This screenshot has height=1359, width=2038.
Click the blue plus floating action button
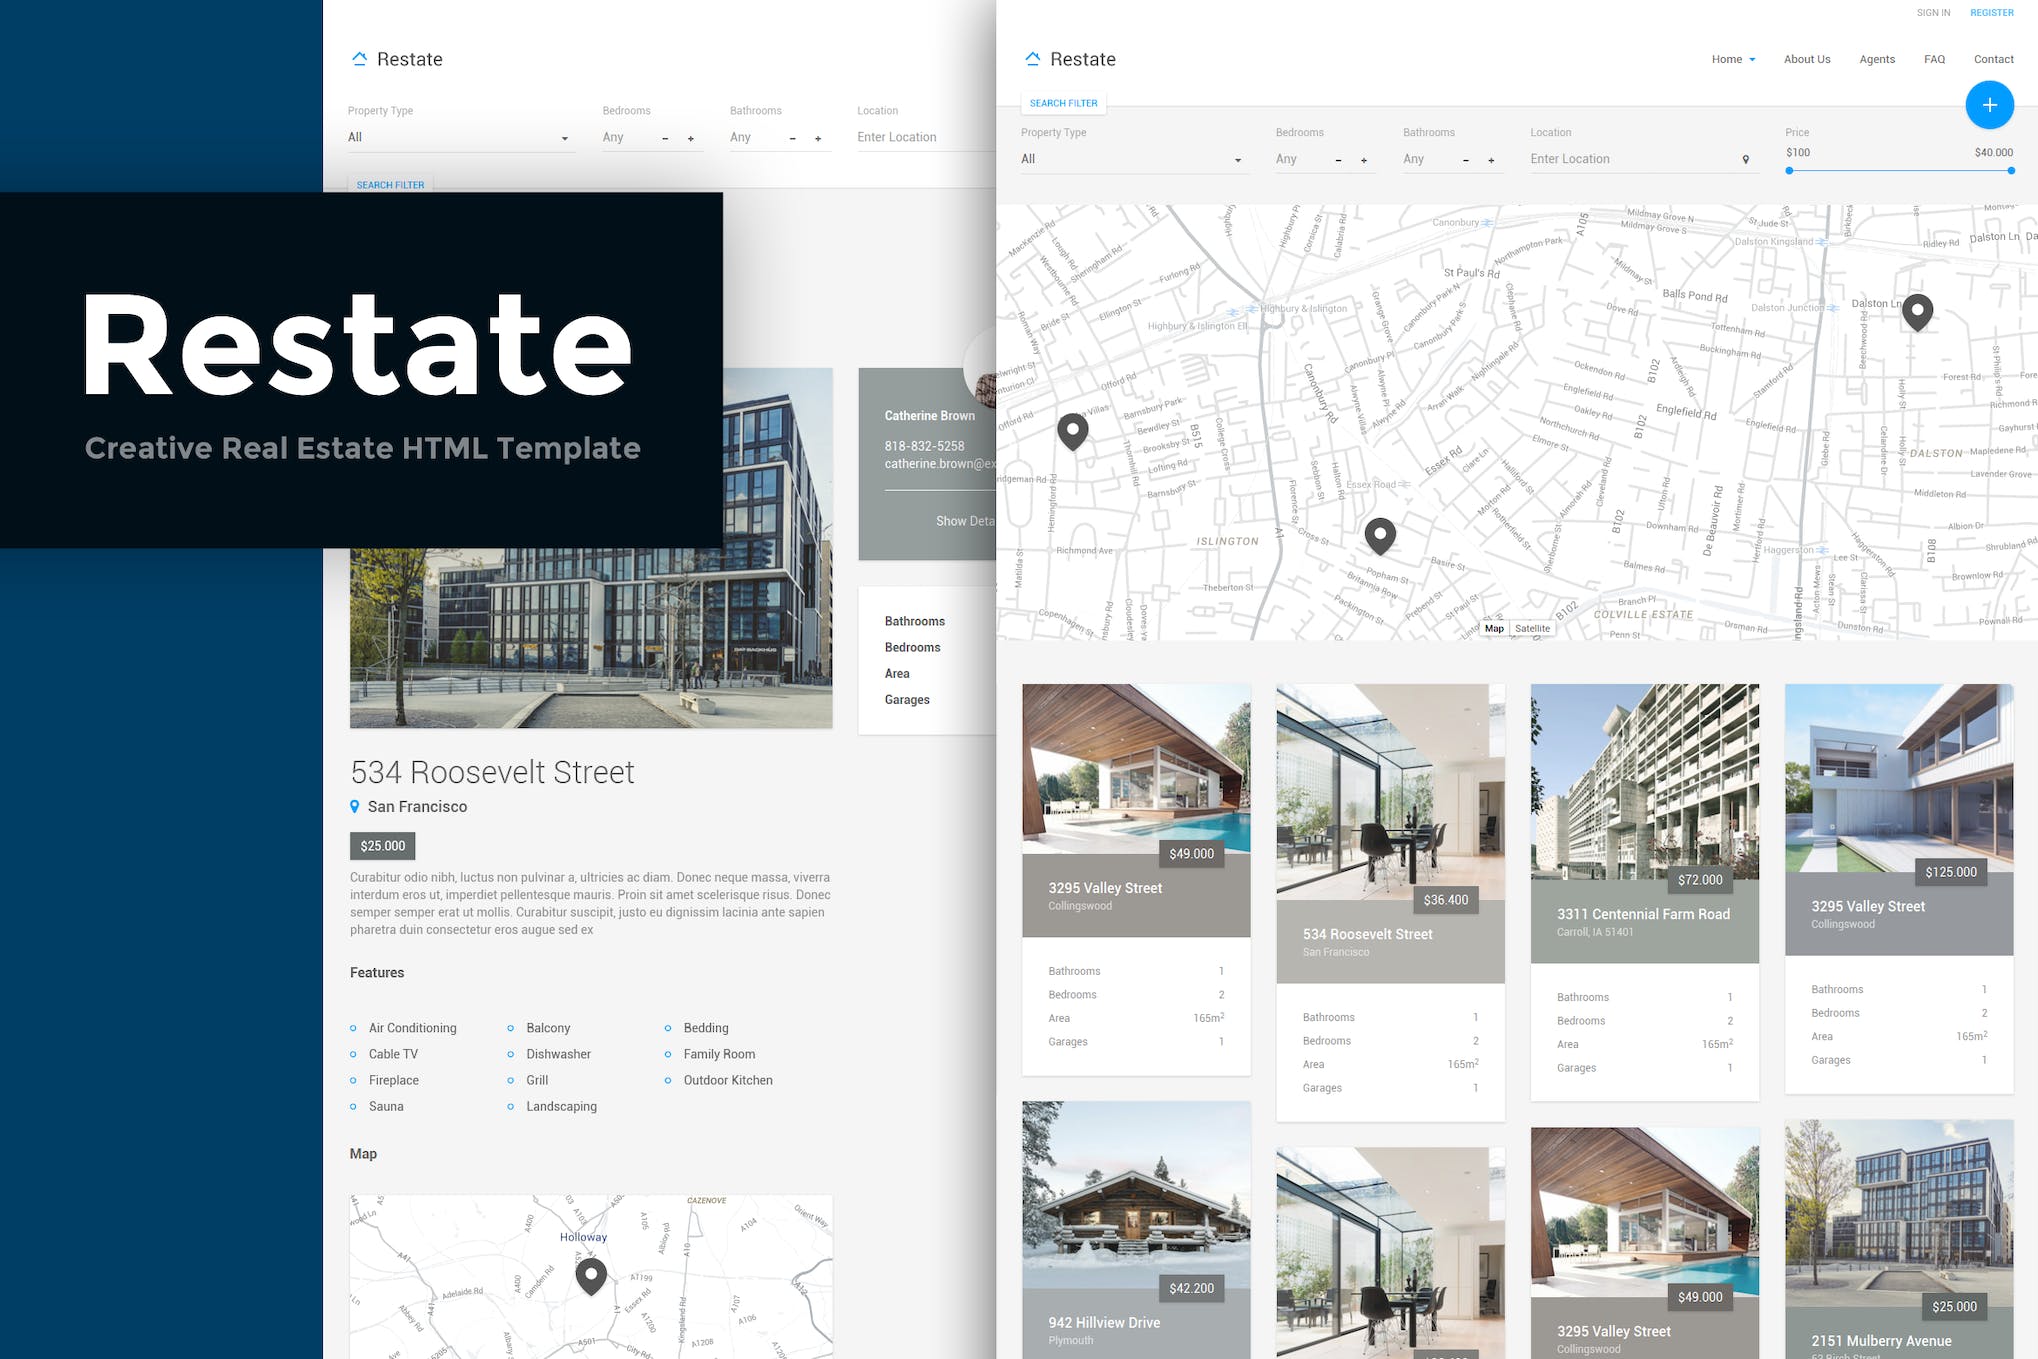(1990, 105)
